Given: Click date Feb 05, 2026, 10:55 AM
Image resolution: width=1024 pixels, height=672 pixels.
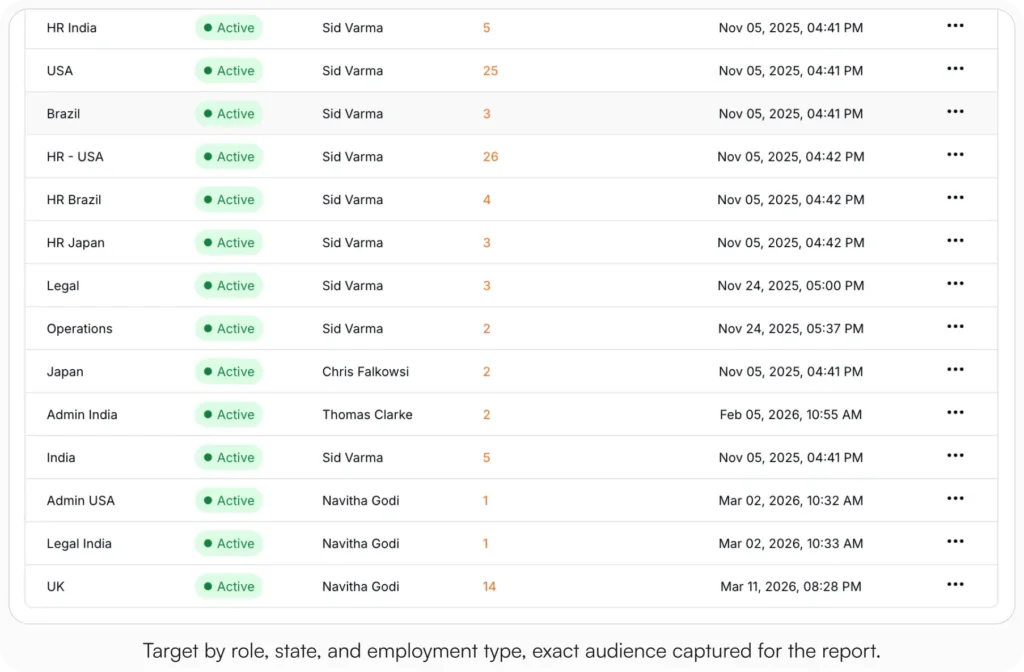Looking at the screenshot, I should 791,415.
